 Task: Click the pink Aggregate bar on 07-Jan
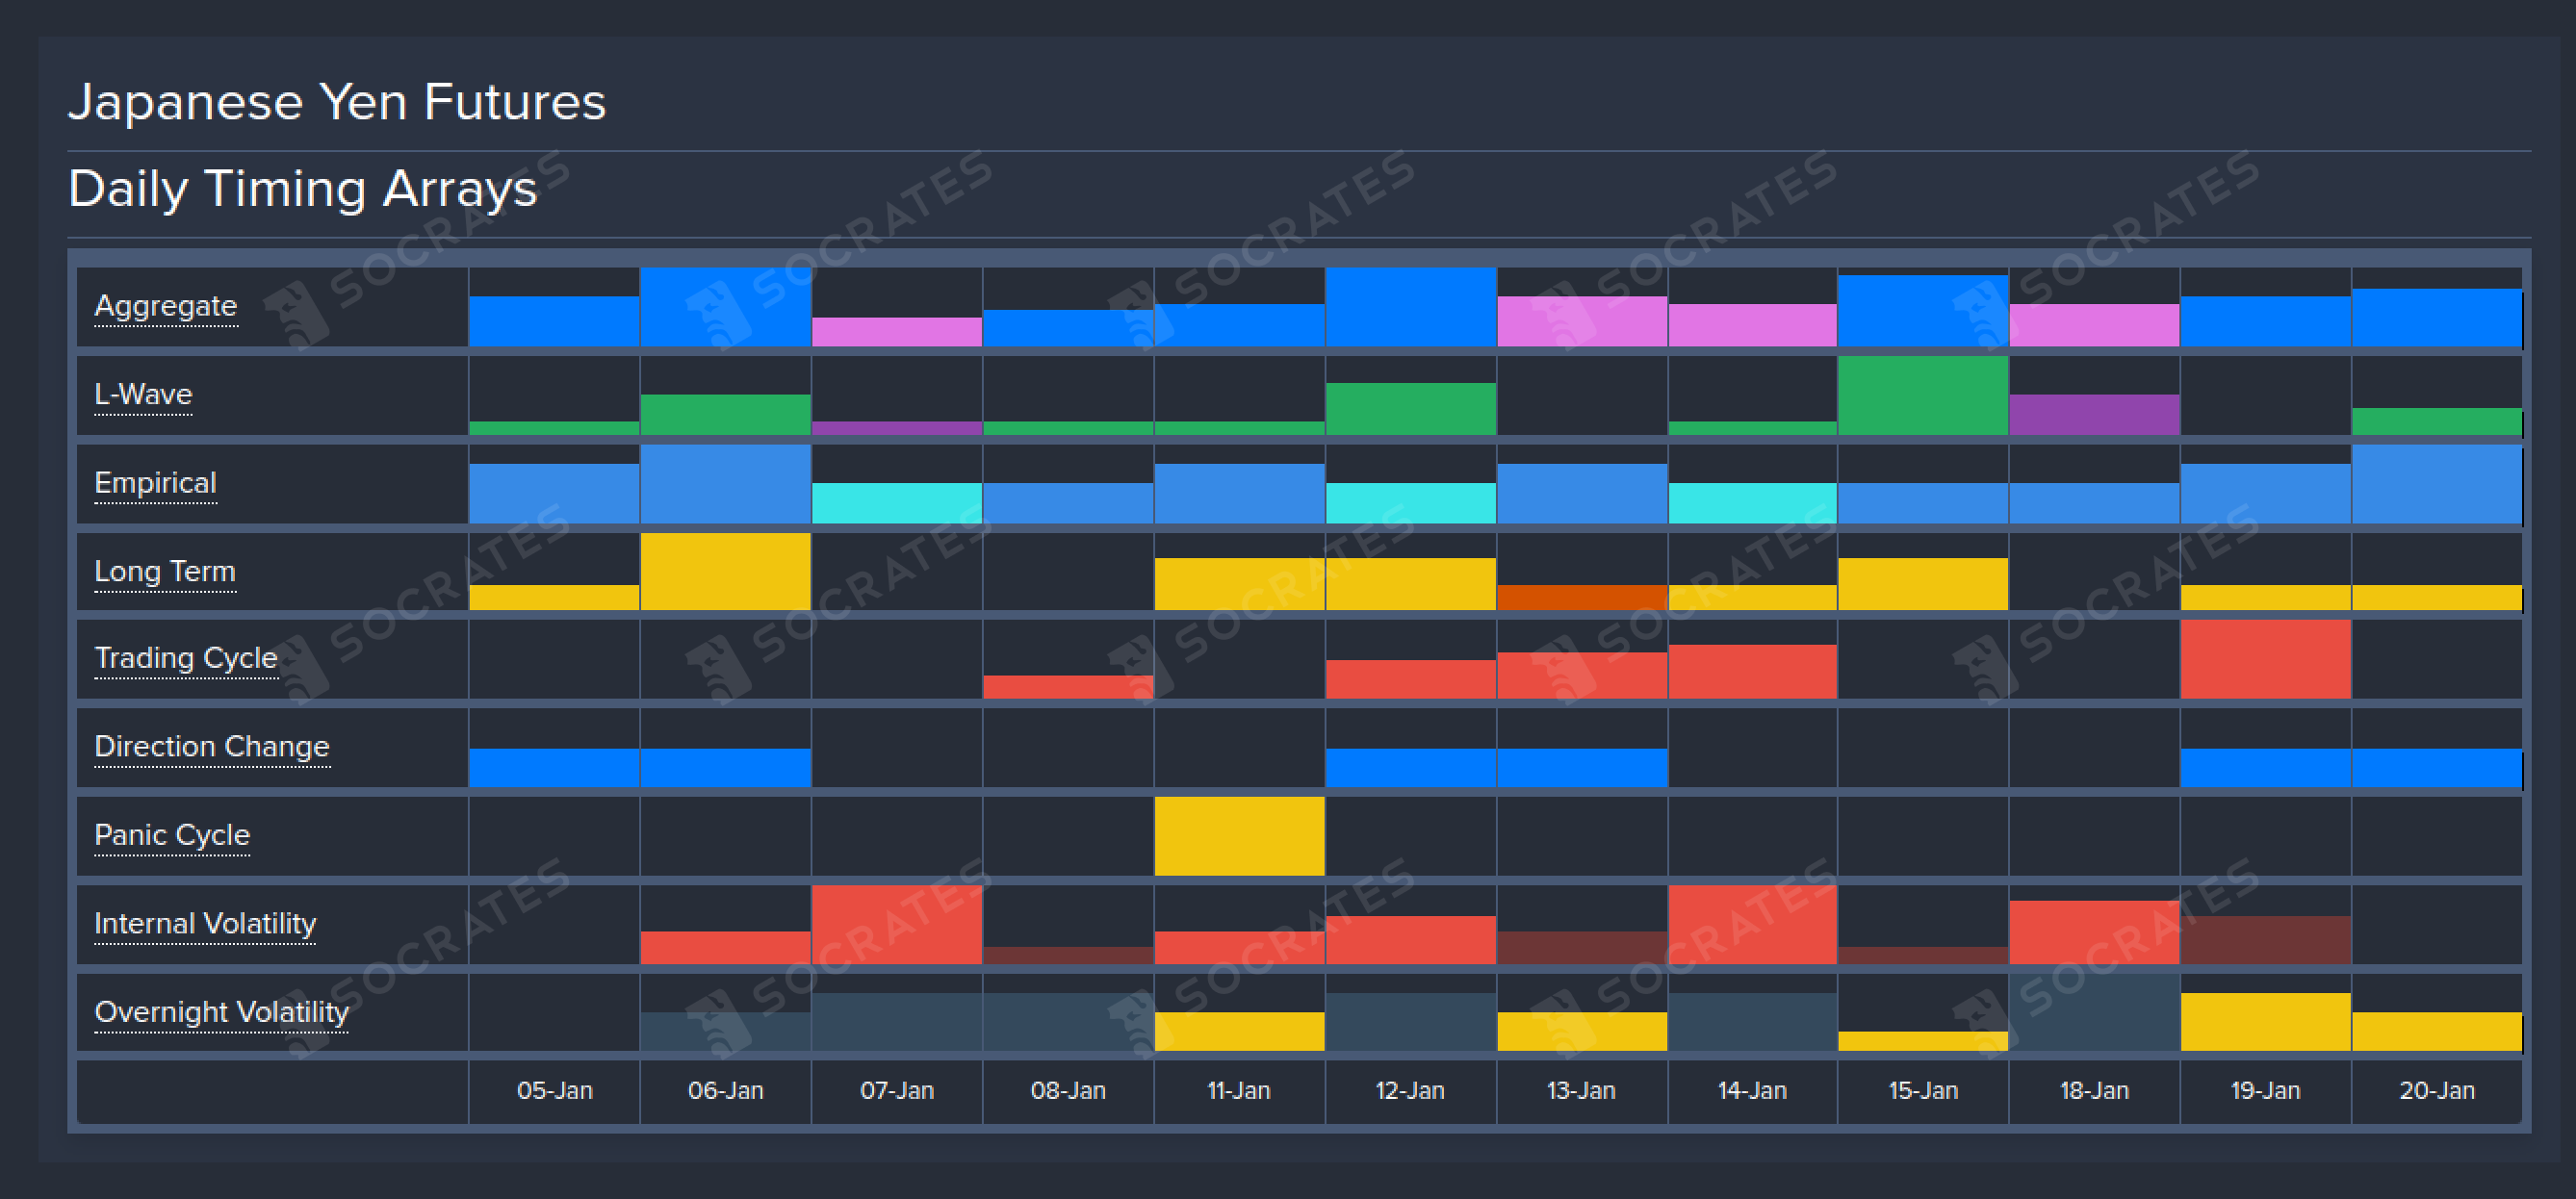click(x=897, y=332)
